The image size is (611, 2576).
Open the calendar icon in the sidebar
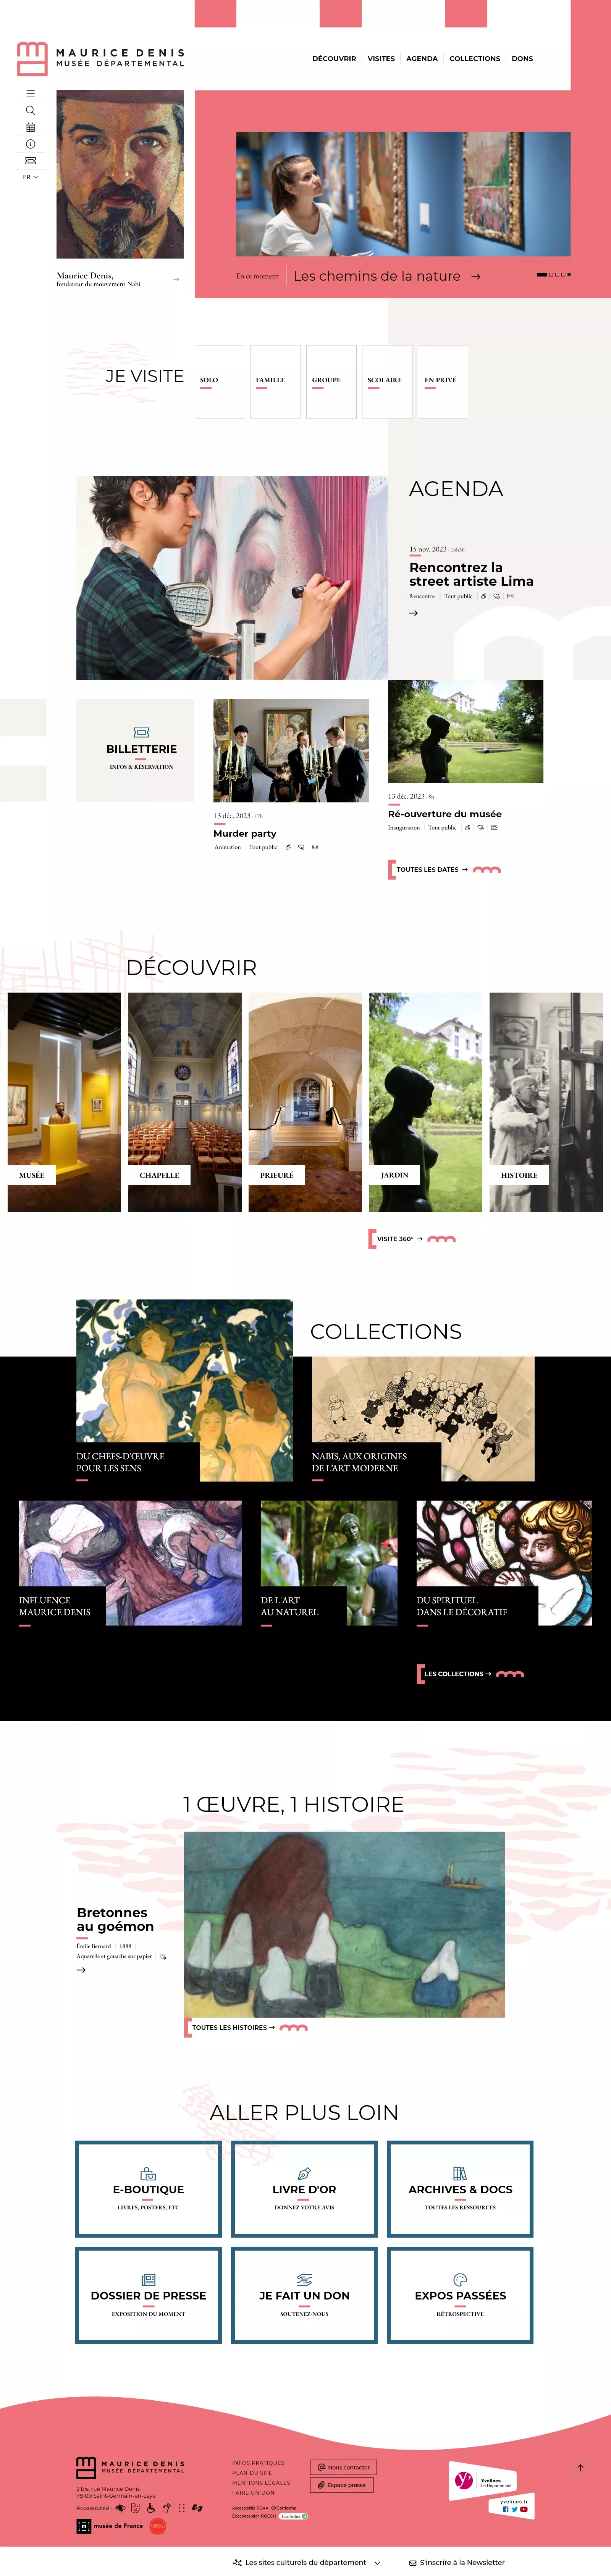pyautogui.click(x=30, y=127)
